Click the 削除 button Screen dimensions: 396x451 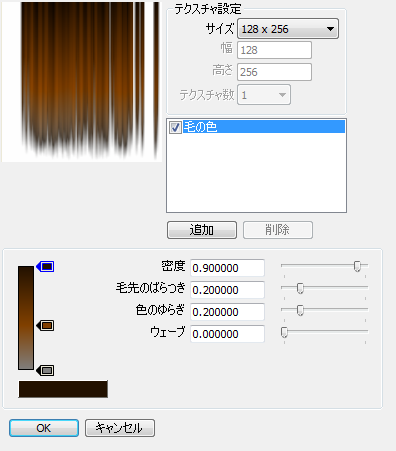pos(278,230)
